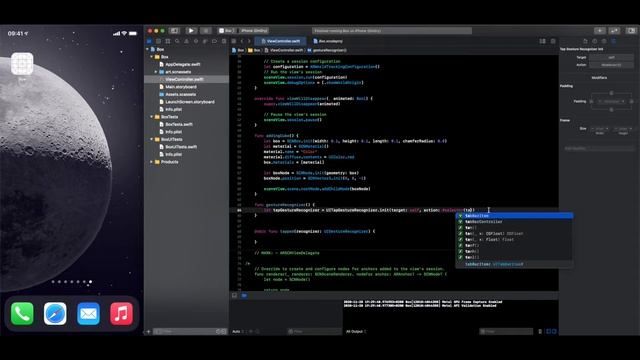Screen dimensions: 640x360
Task: Choose the iPhone run destination
Action: (253, 31)
